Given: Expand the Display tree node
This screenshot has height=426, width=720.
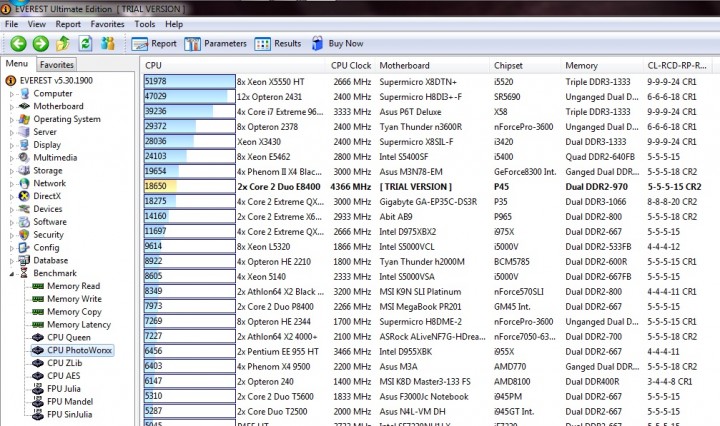Looking at the screenshot, I should pos(12,146).
